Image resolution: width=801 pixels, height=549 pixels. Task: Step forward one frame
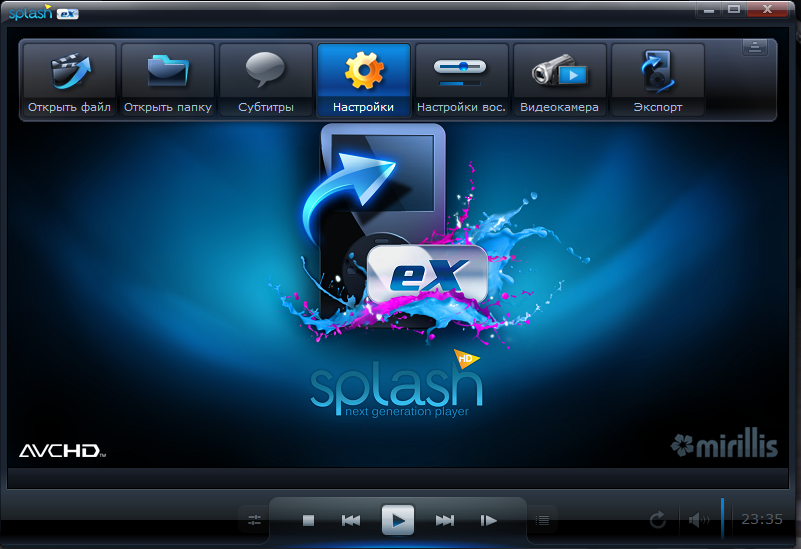(488, 520)
